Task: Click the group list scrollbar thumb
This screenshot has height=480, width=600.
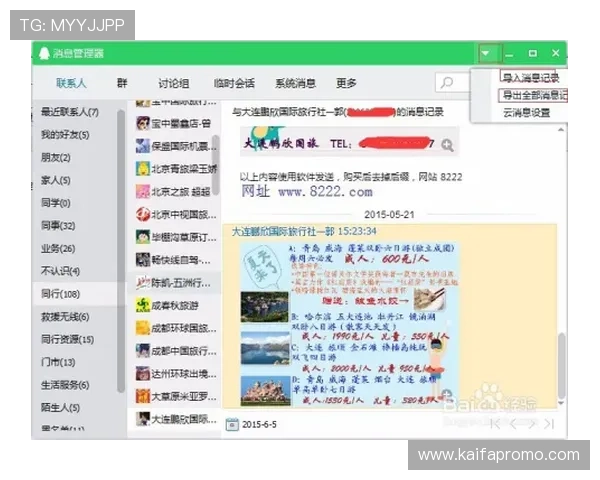Action: (x=121, y=251)
